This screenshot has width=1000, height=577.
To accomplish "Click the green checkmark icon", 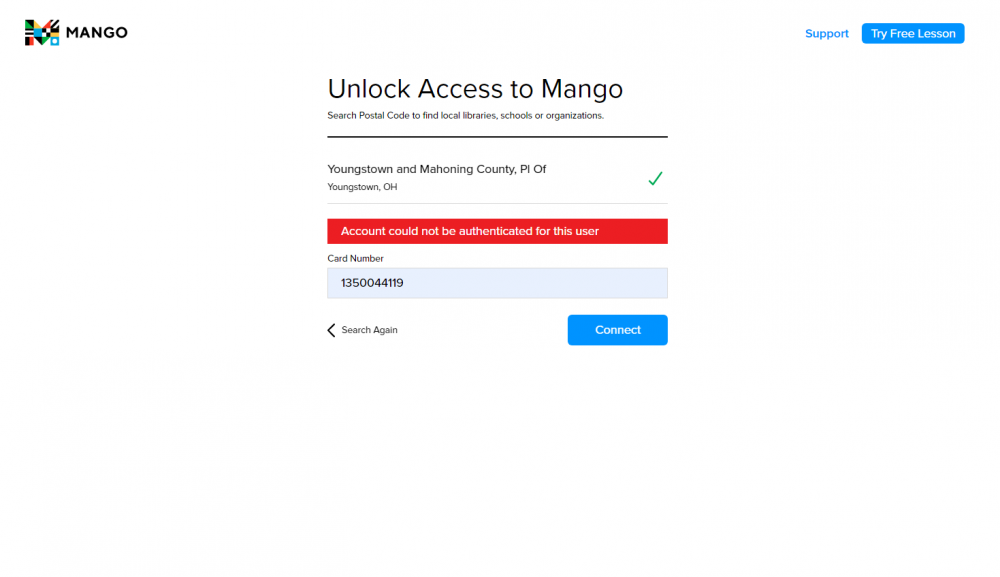I will 655,179.
